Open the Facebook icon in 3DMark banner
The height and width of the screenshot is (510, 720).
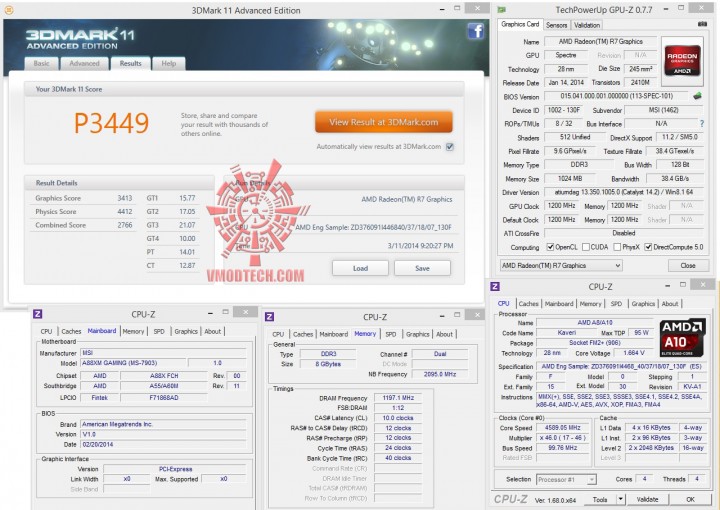click(x=475, y=31)
